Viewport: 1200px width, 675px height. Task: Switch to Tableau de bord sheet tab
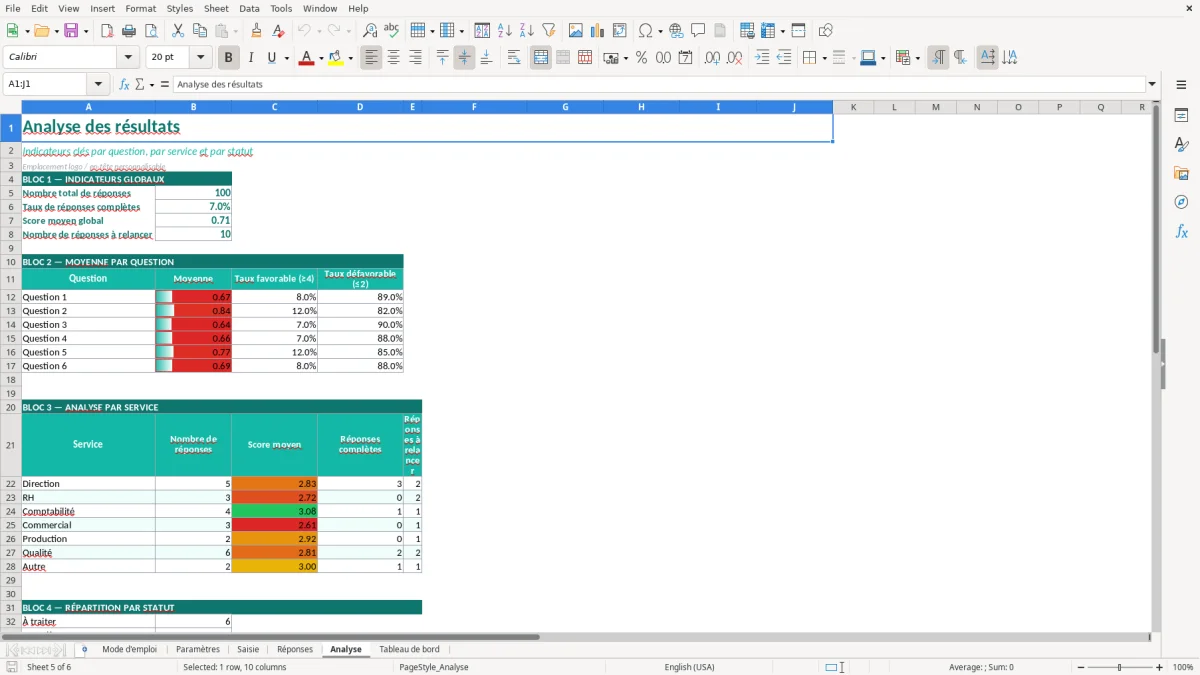[x=409, y=649]
